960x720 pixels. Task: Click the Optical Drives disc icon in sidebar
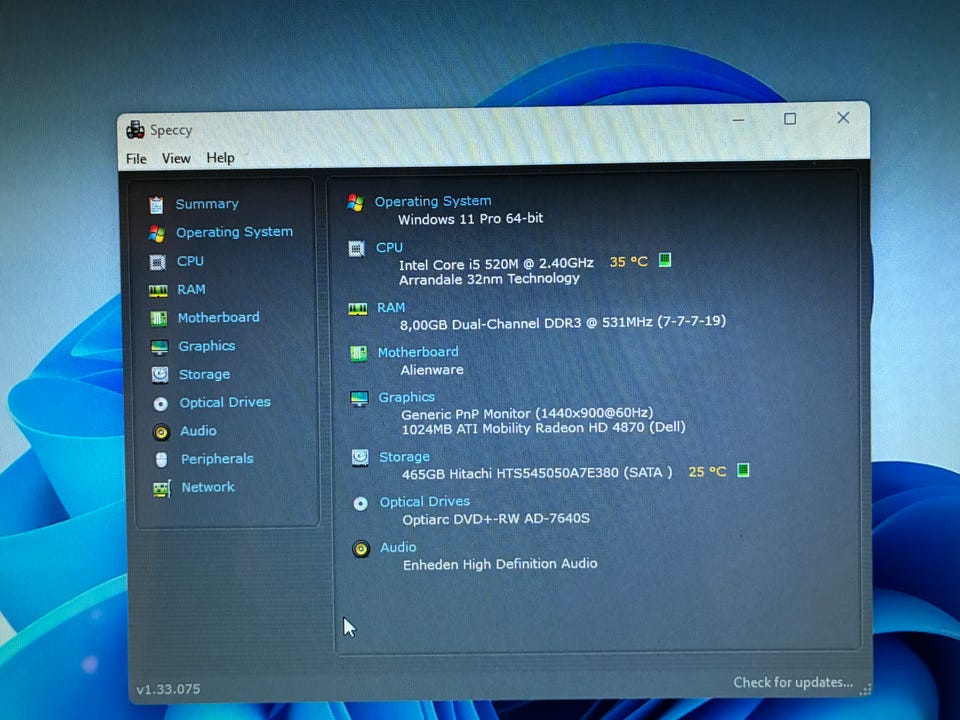[x=160, y=403]
